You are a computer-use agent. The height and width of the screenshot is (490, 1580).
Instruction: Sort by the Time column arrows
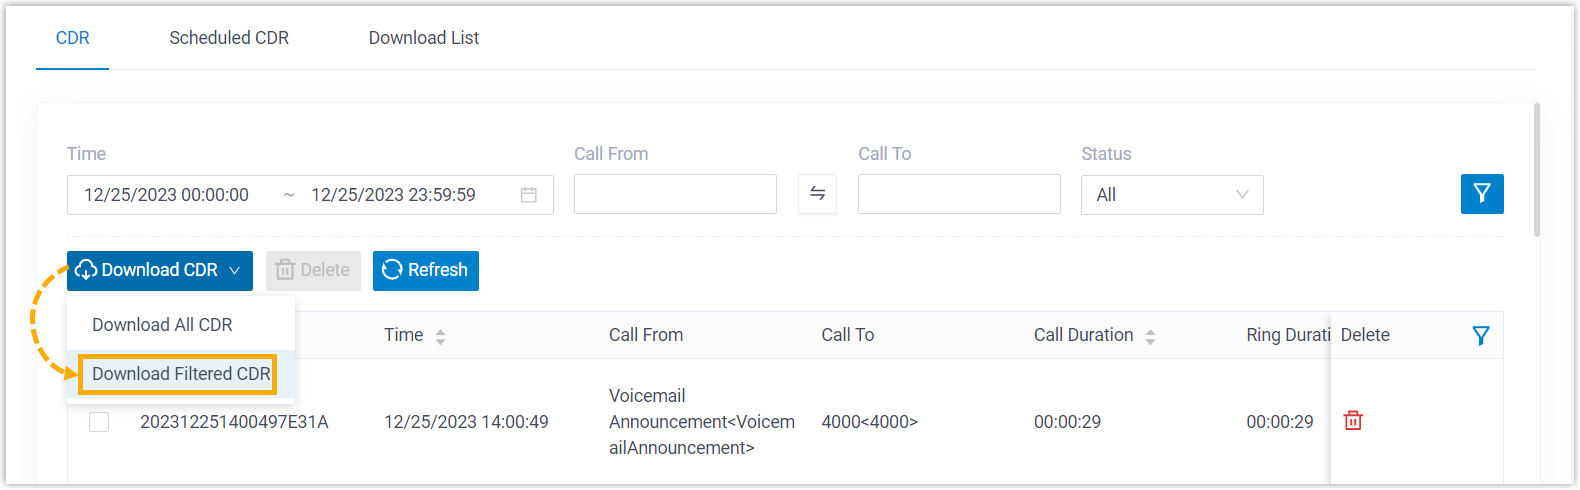(440, 337)
